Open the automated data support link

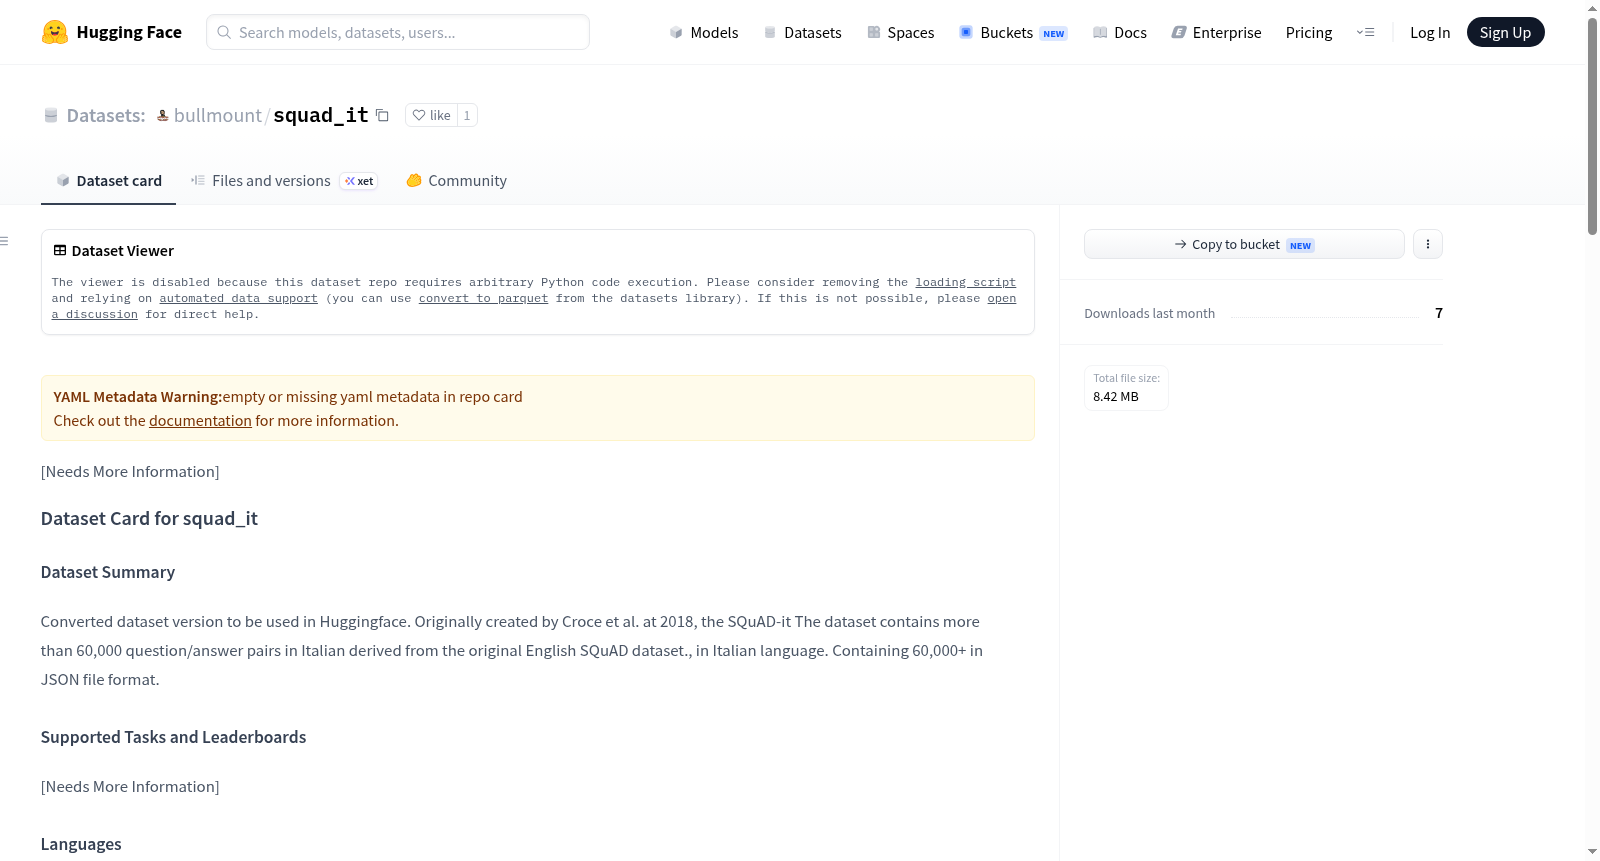pyautogui.click(x=238, y=299)
